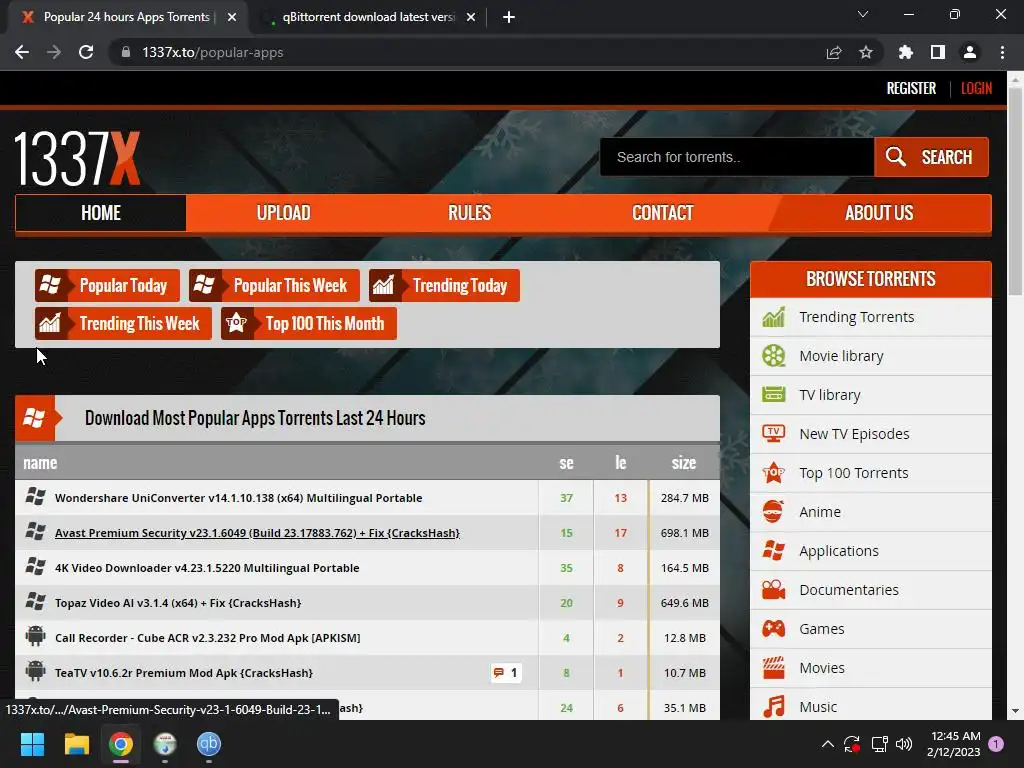Click the Trending Torrents chart icon in sidebar
This screenshot has height=768, width=1024.
[774, 317]
